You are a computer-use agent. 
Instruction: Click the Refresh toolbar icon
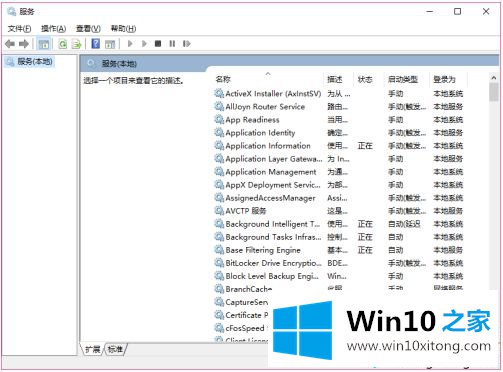(x=62, y=44)
